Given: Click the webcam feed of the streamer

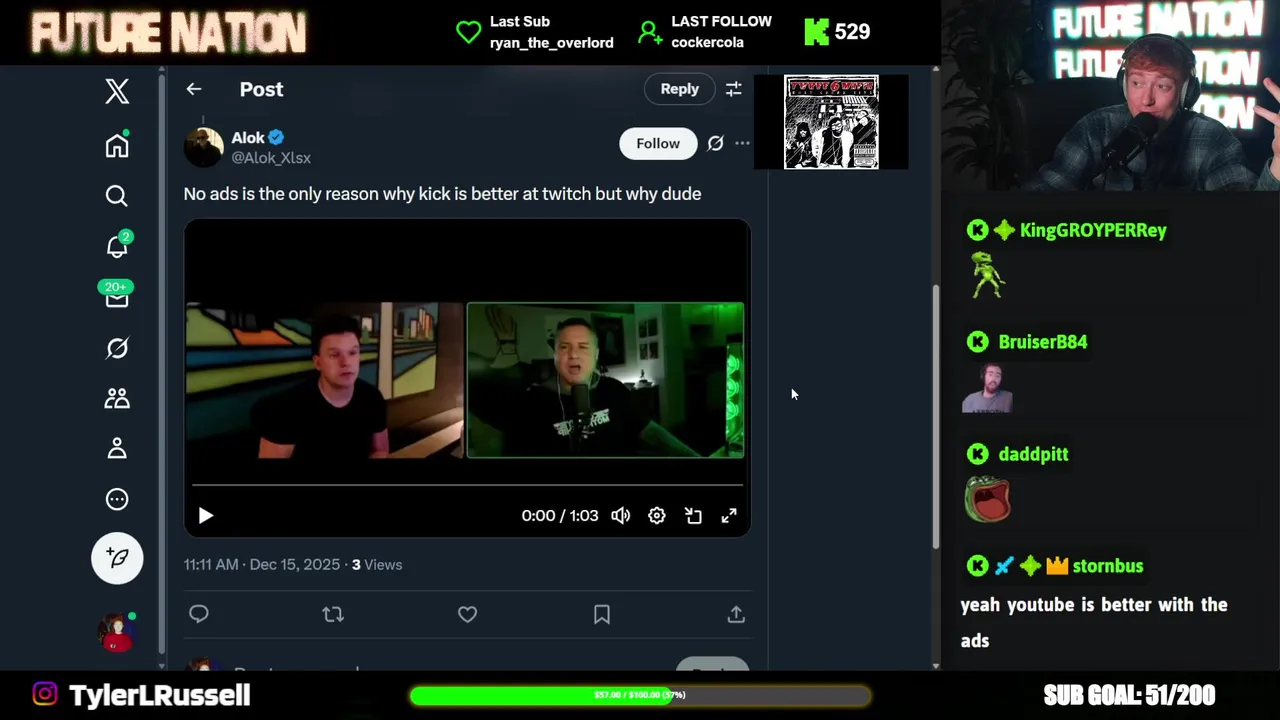Looking at the screenshot, I should (x=1110, y=95).
